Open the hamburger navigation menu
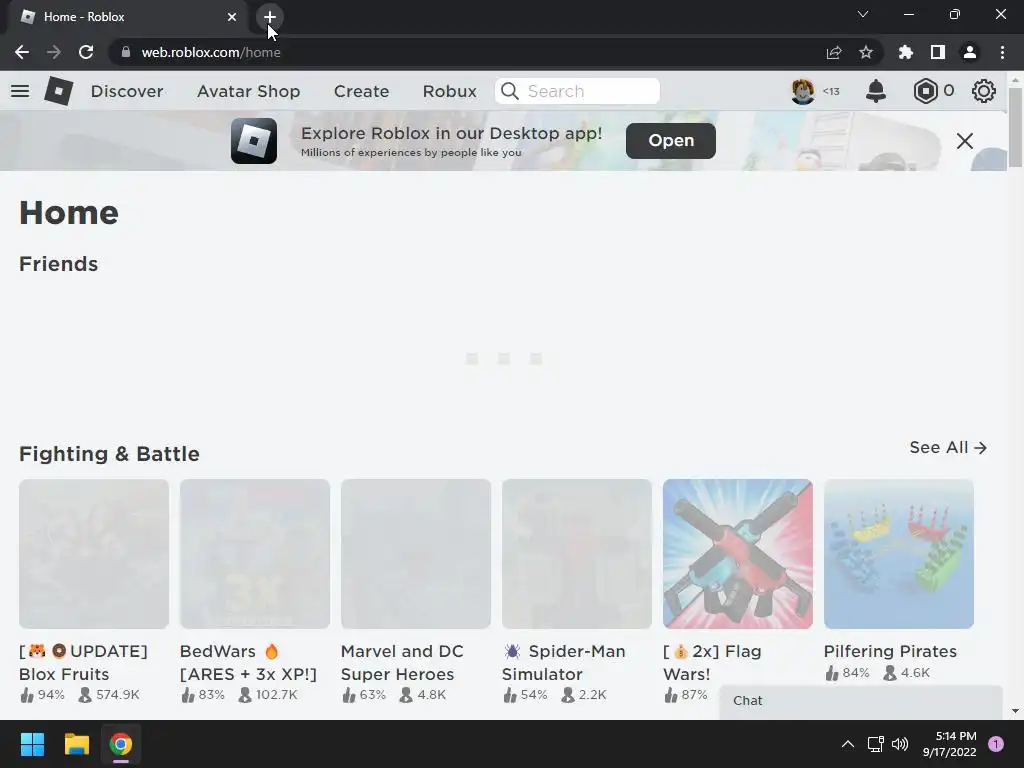 [x=20, y=91]
